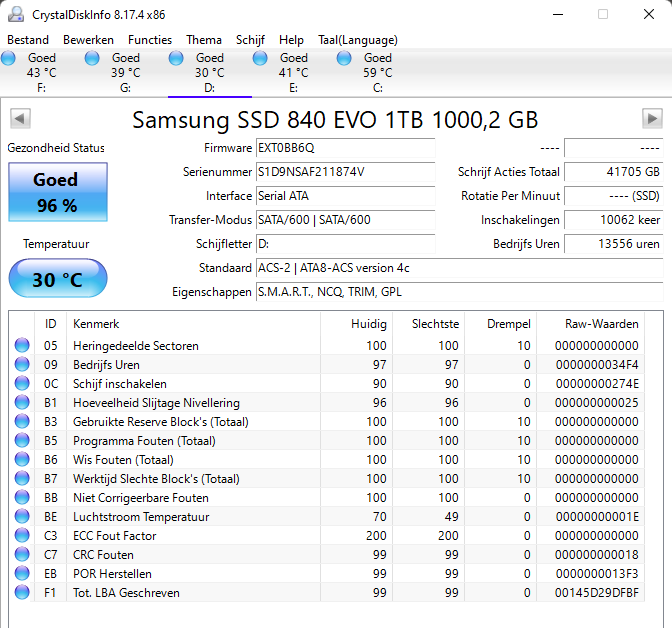Viewport: 672px width, 628px height.
Task: Open the Help menu
Action: [x=291, y=40]
